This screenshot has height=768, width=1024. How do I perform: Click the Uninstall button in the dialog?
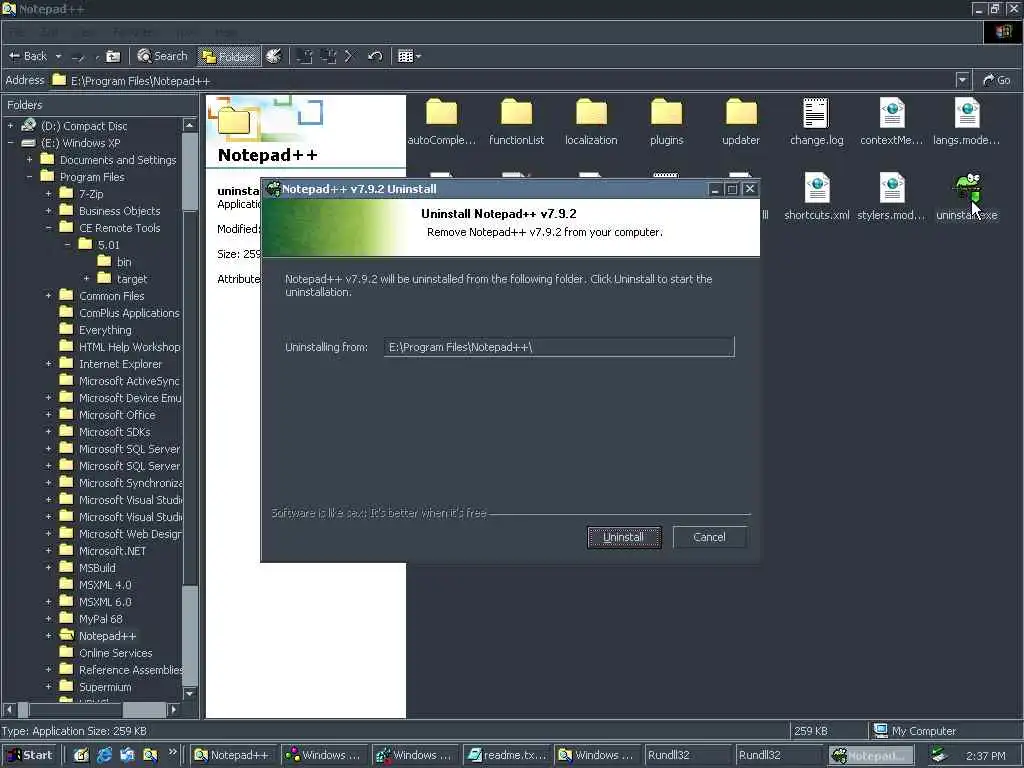pyautogui.click(x=624, y=537)
